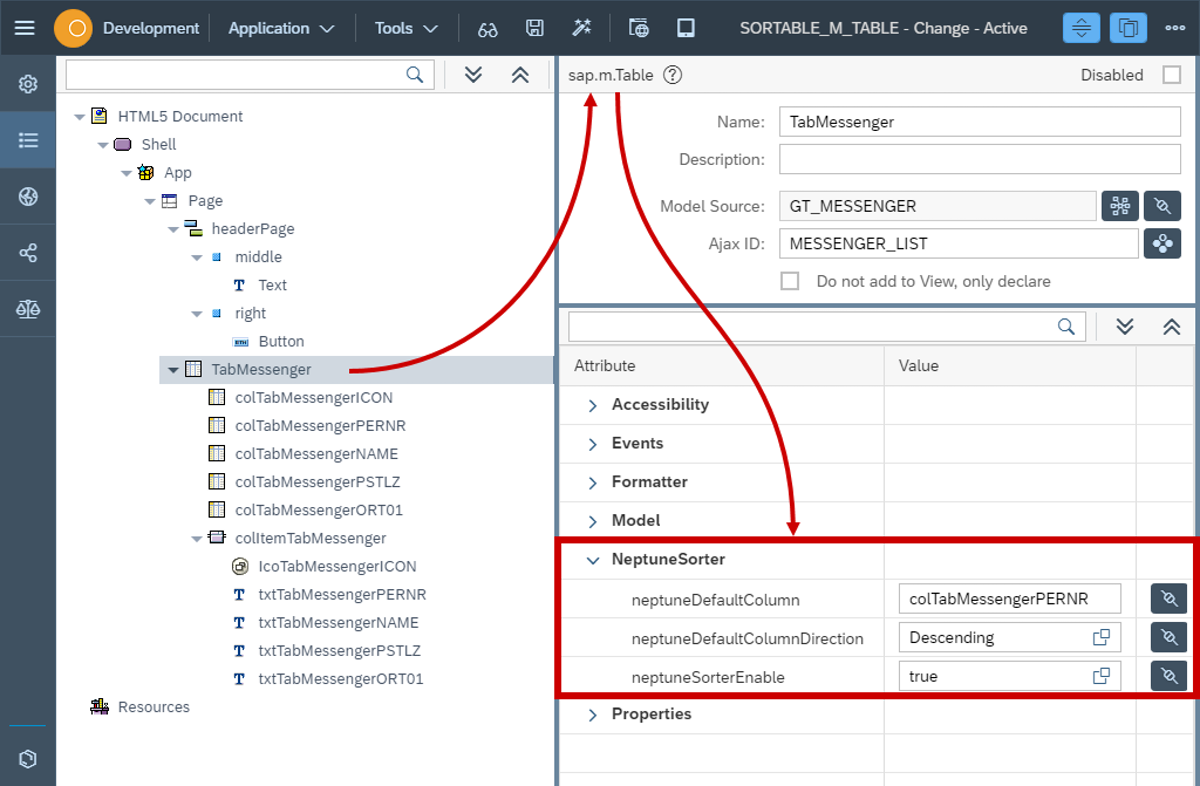Open the Settings gear in the left sidebar

[27, 85]
